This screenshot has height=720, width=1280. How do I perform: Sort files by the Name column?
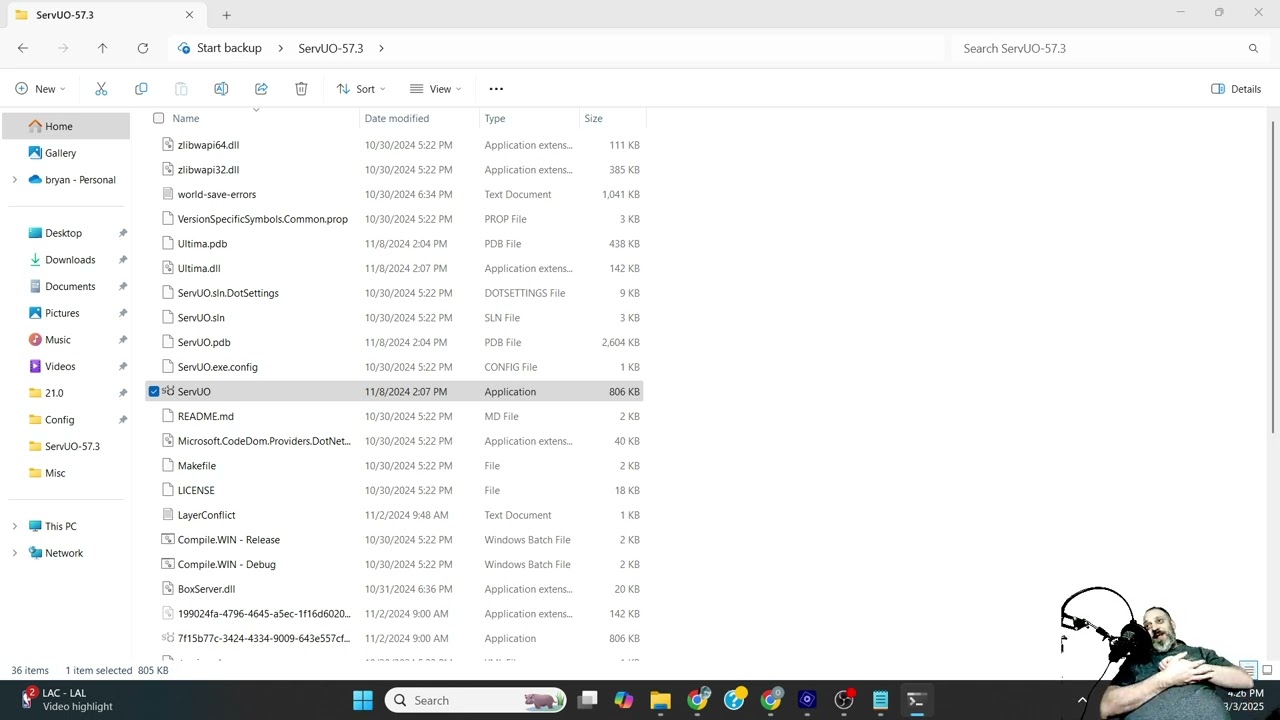click(186, 118)
